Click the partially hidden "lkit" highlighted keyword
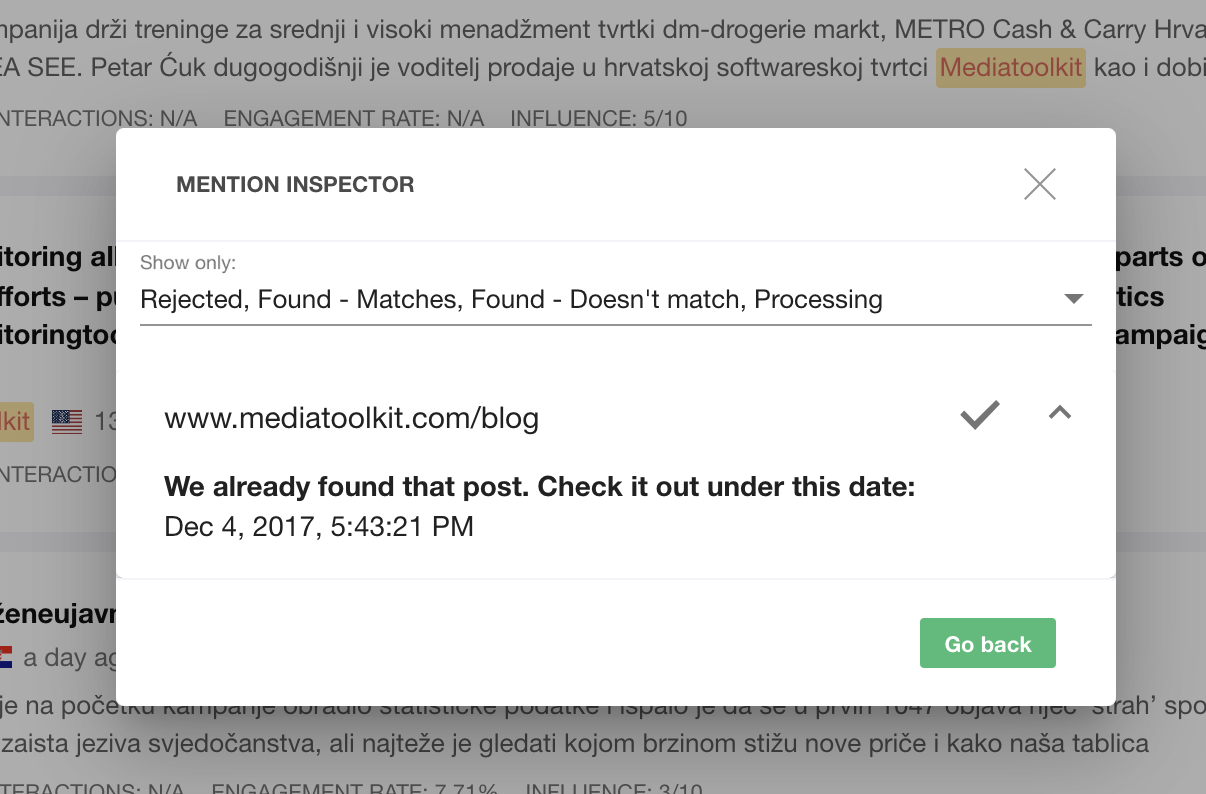The width and height of the screenshot is (1206, 794). click(x=15, y=420)
